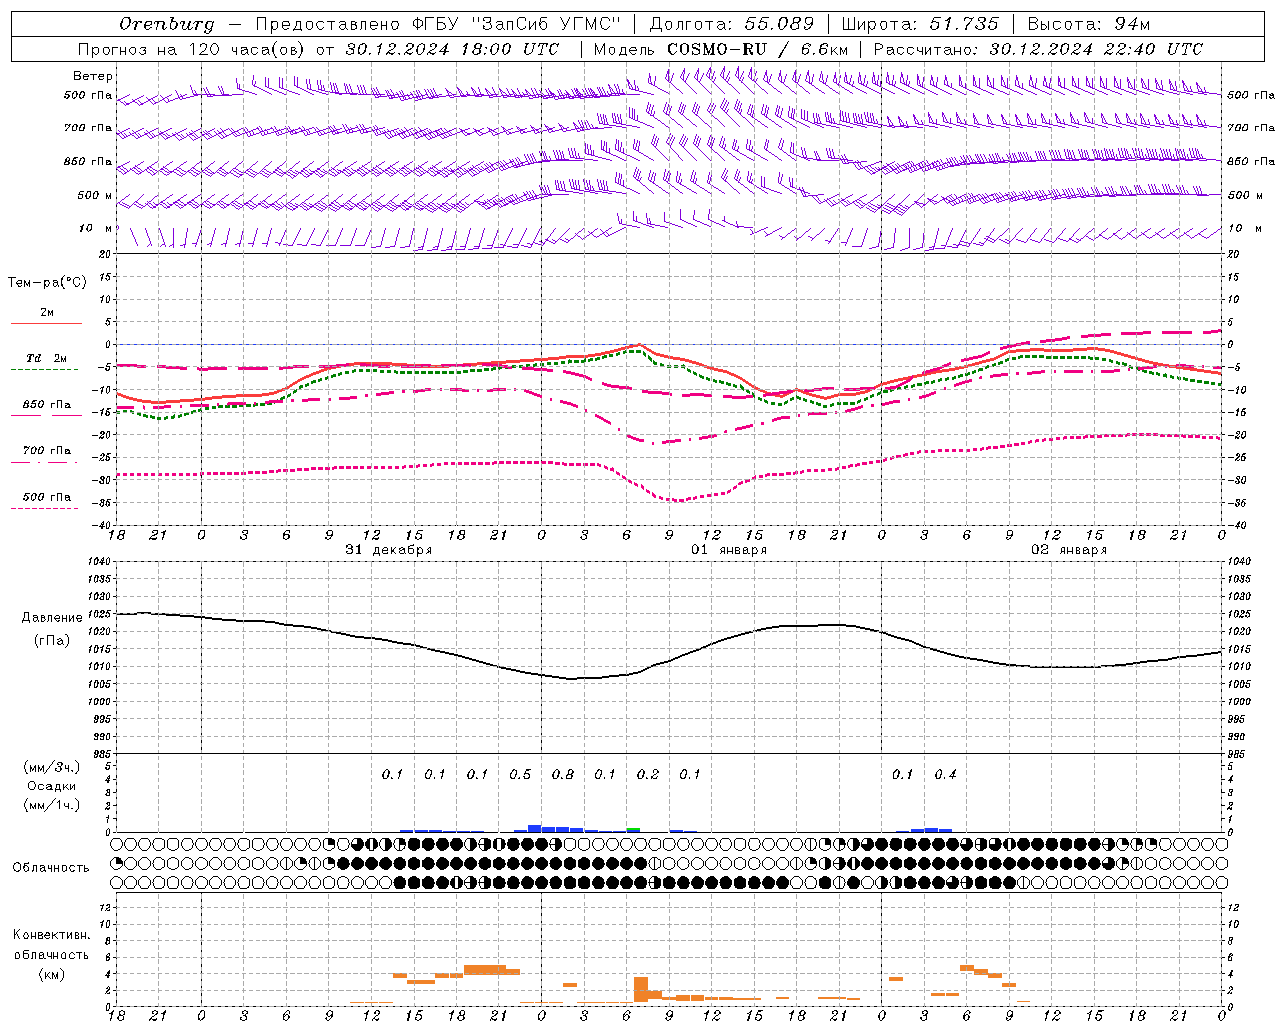Click the "Orenburg" station title

(x=166, y=23)
